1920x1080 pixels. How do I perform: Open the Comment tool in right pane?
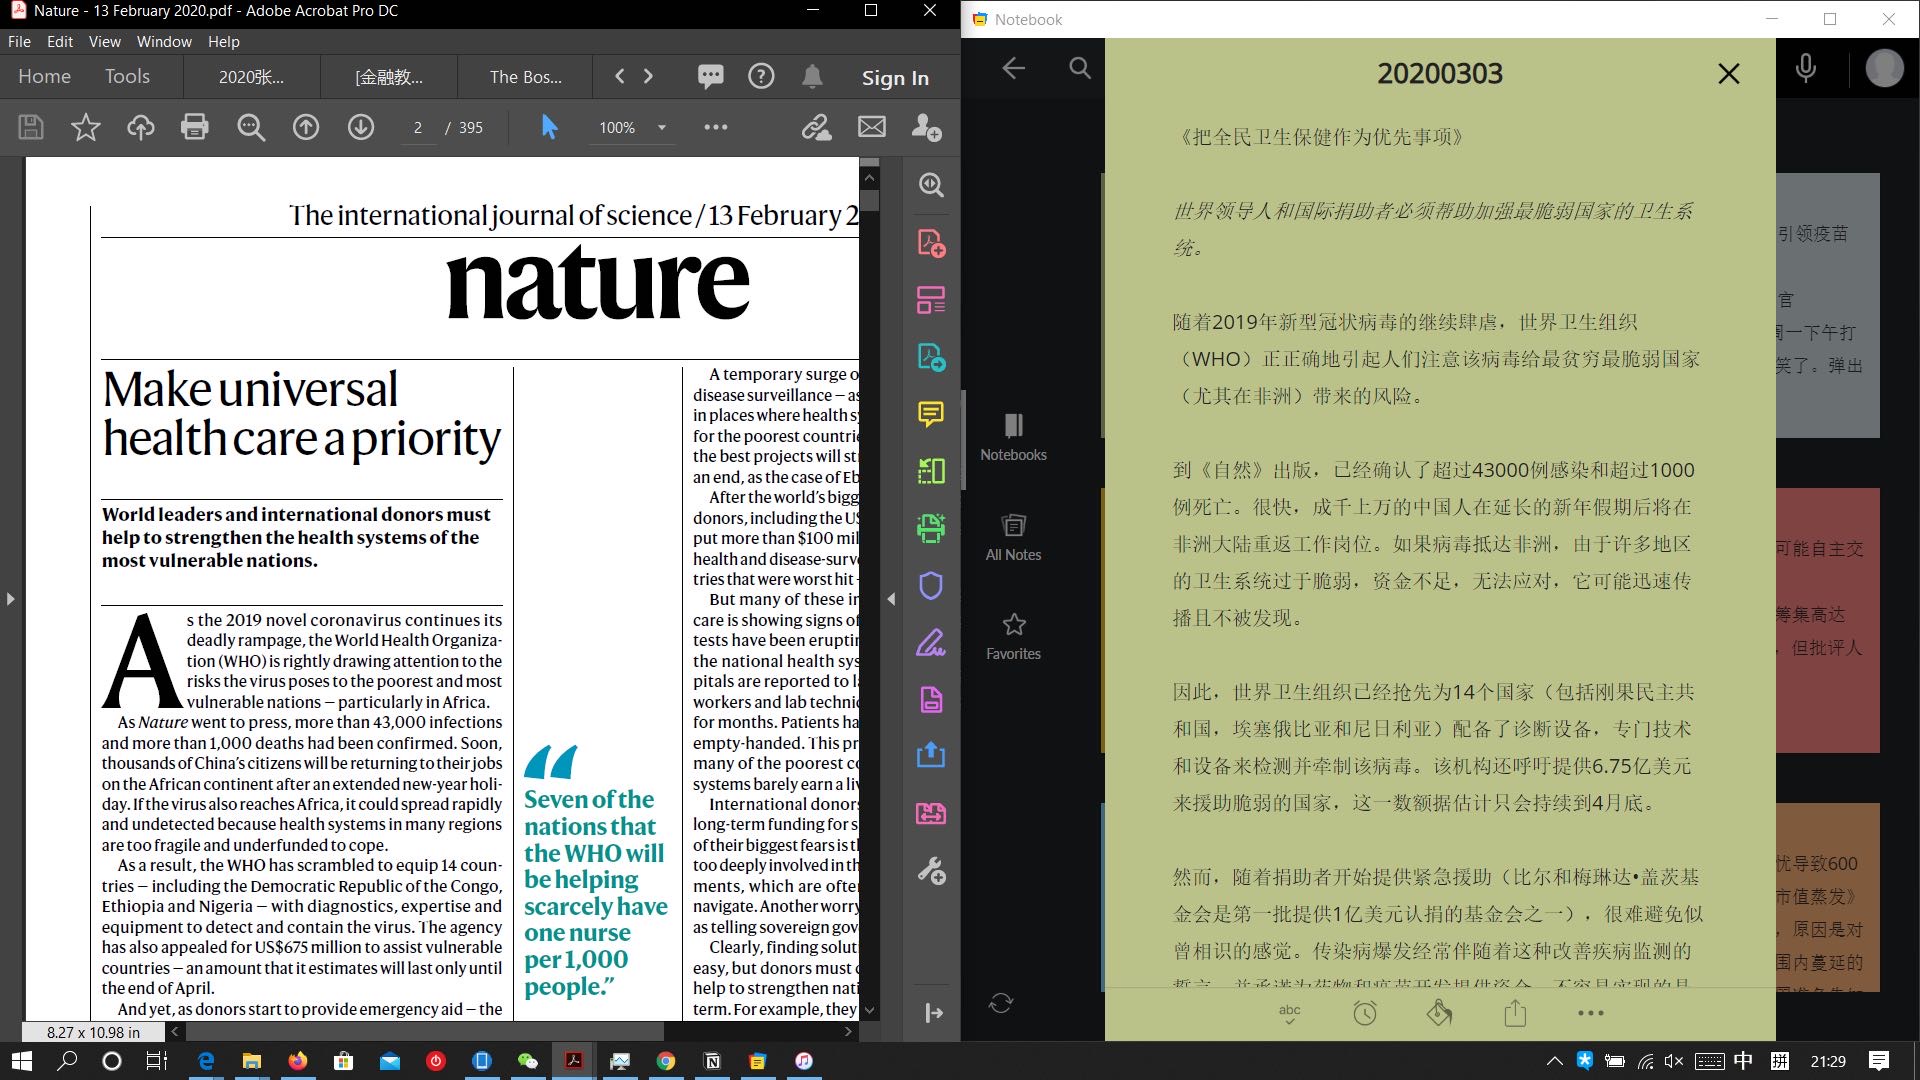931,414
